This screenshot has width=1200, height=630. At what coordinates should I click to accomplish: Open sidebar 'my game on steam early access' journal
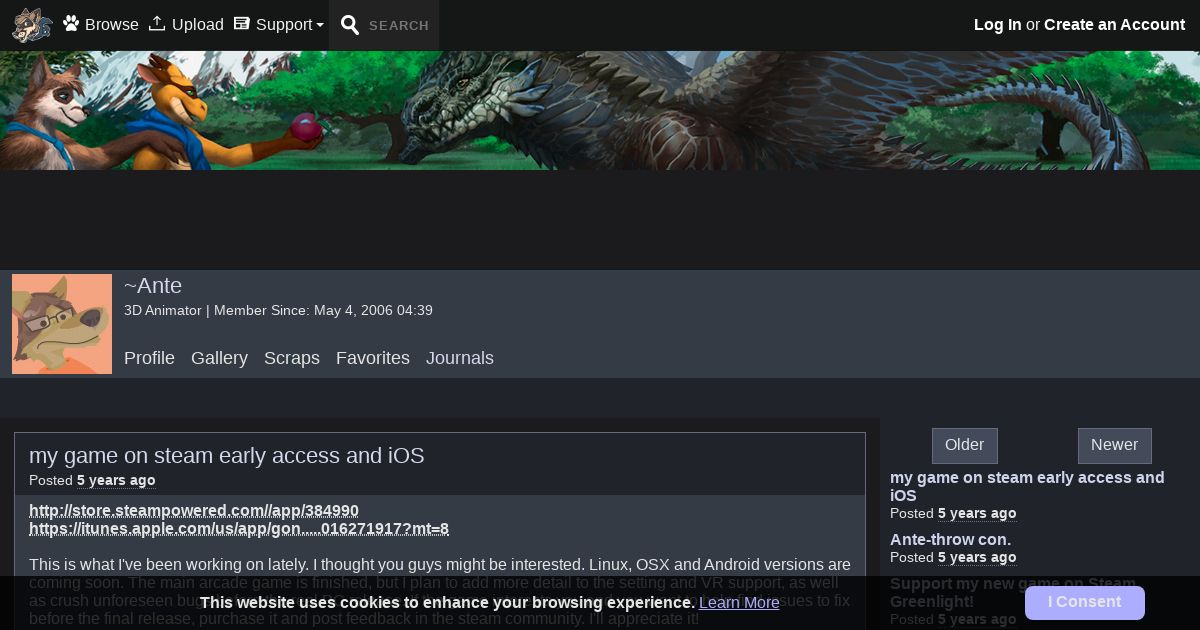click(x=1027, y=486)
